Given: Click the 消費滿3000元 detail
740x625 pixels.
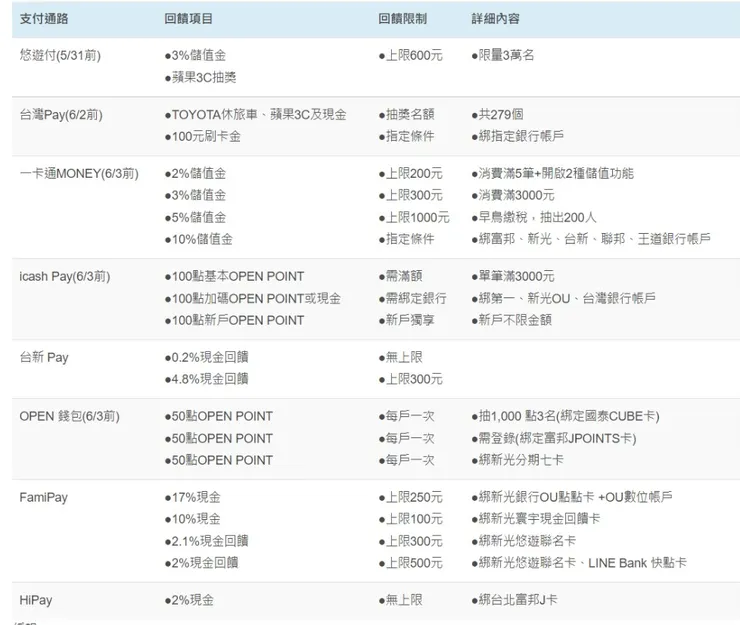Looking at the screenshot, I should [x=513, y=195].
